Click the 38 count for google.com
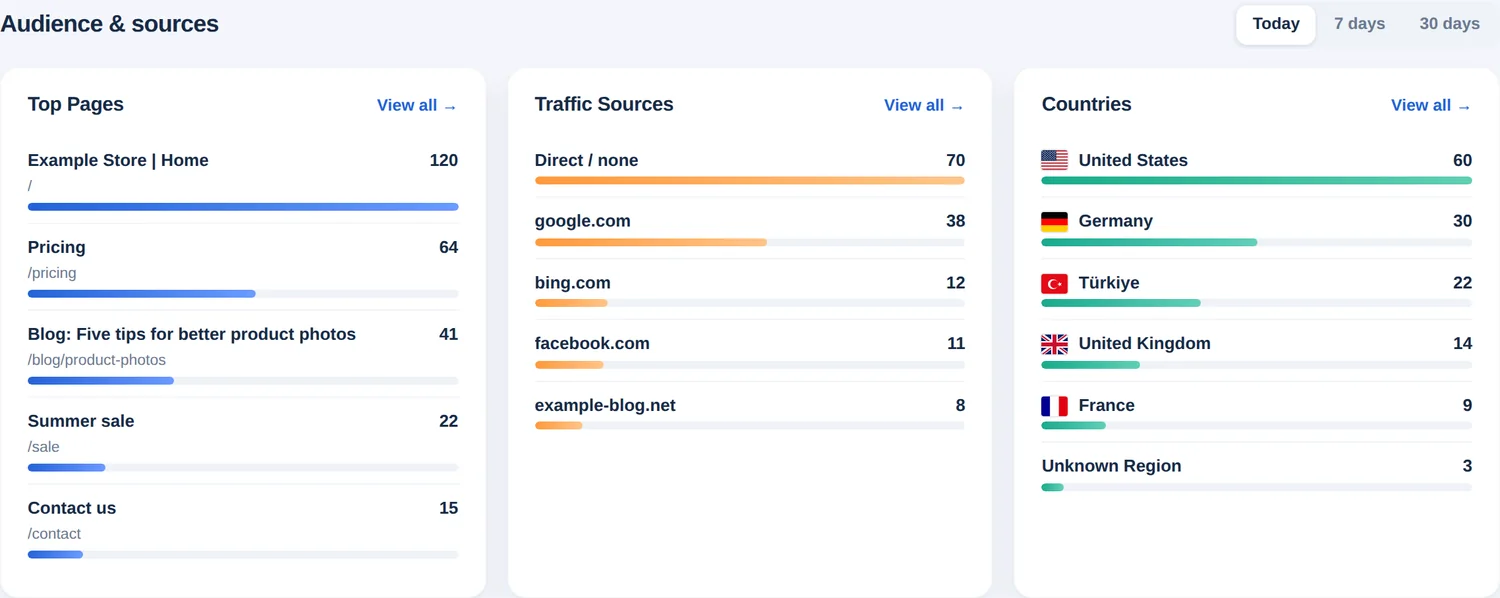Screen dimensions: 1500x598 [956, 221]
